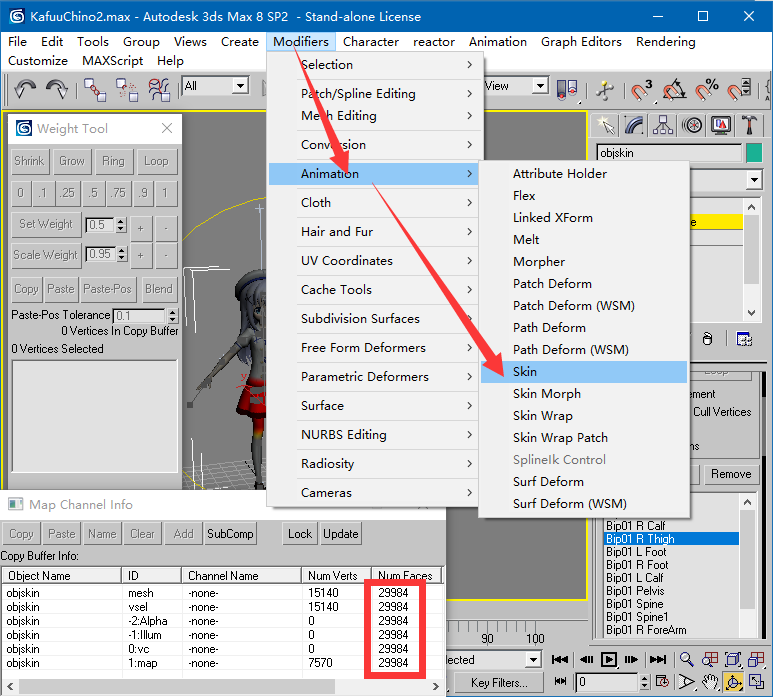The width and height of the screenshot is (773, 697).
Task: Toggle the Percent Snap icon
Action: point(707,91)
